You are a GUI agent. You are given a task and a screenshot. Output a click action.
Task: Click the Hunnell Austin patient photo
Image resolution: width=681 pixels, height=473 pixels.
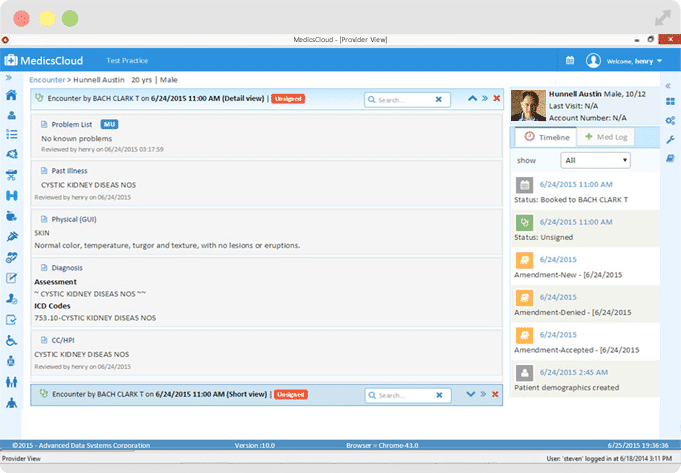pyautogui.click(x=528, y=106)
